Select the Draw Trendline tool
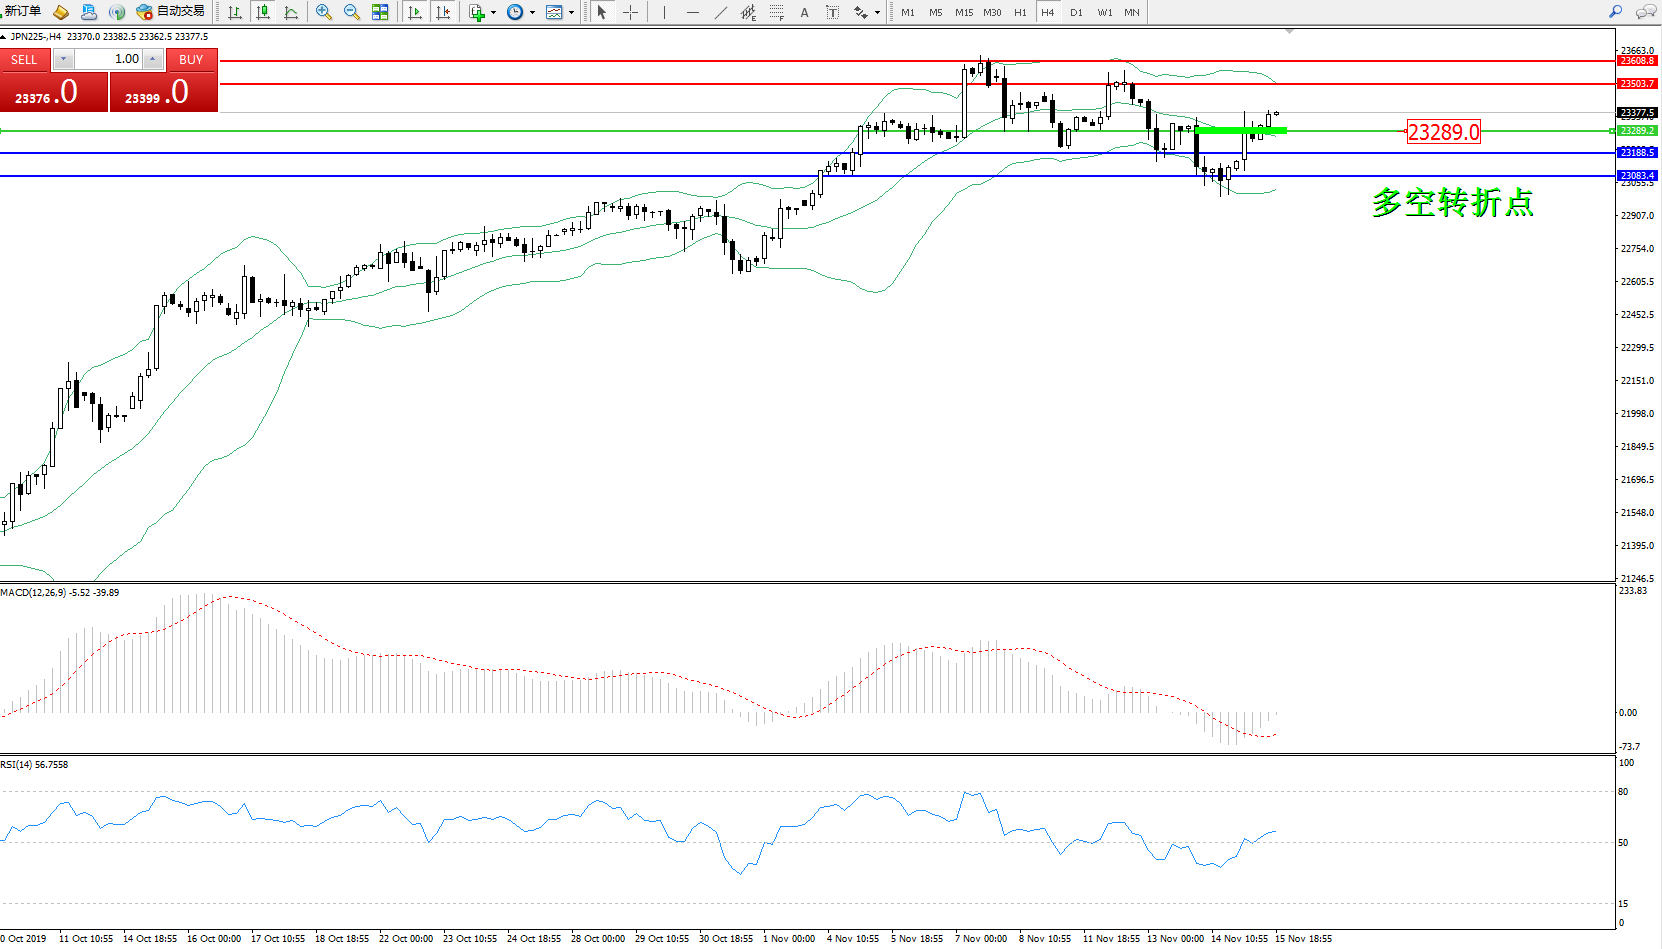Screen dimensions: 1662x949 click(721, 12)
